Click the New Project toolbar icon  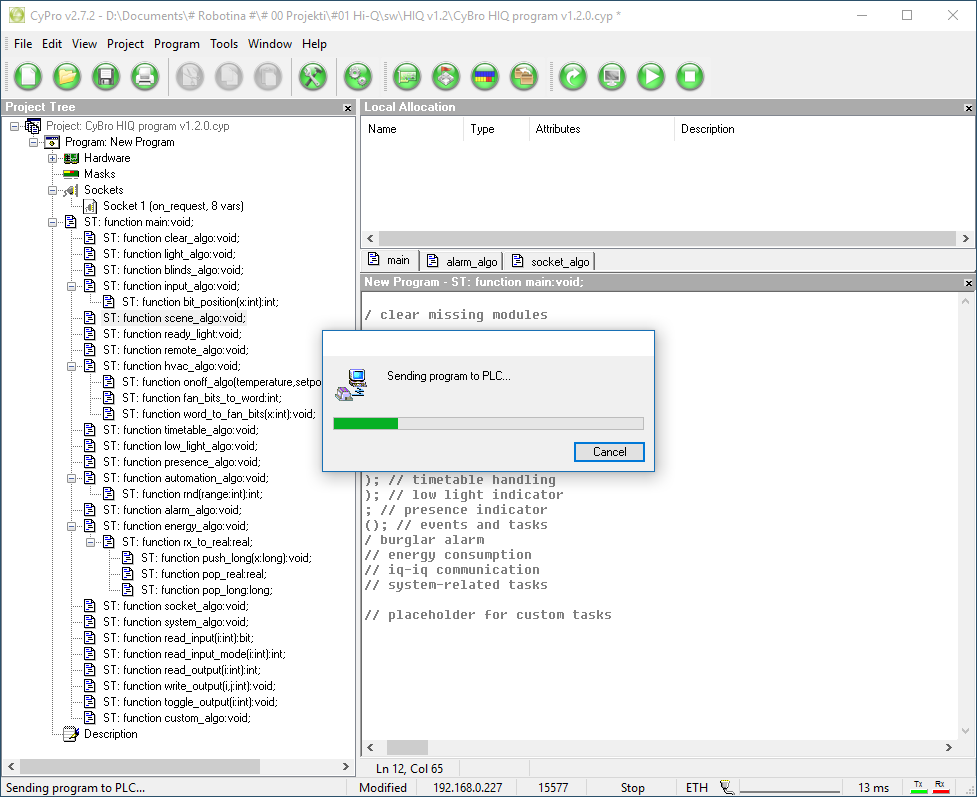pyautogui.click(x=28, y=76)
